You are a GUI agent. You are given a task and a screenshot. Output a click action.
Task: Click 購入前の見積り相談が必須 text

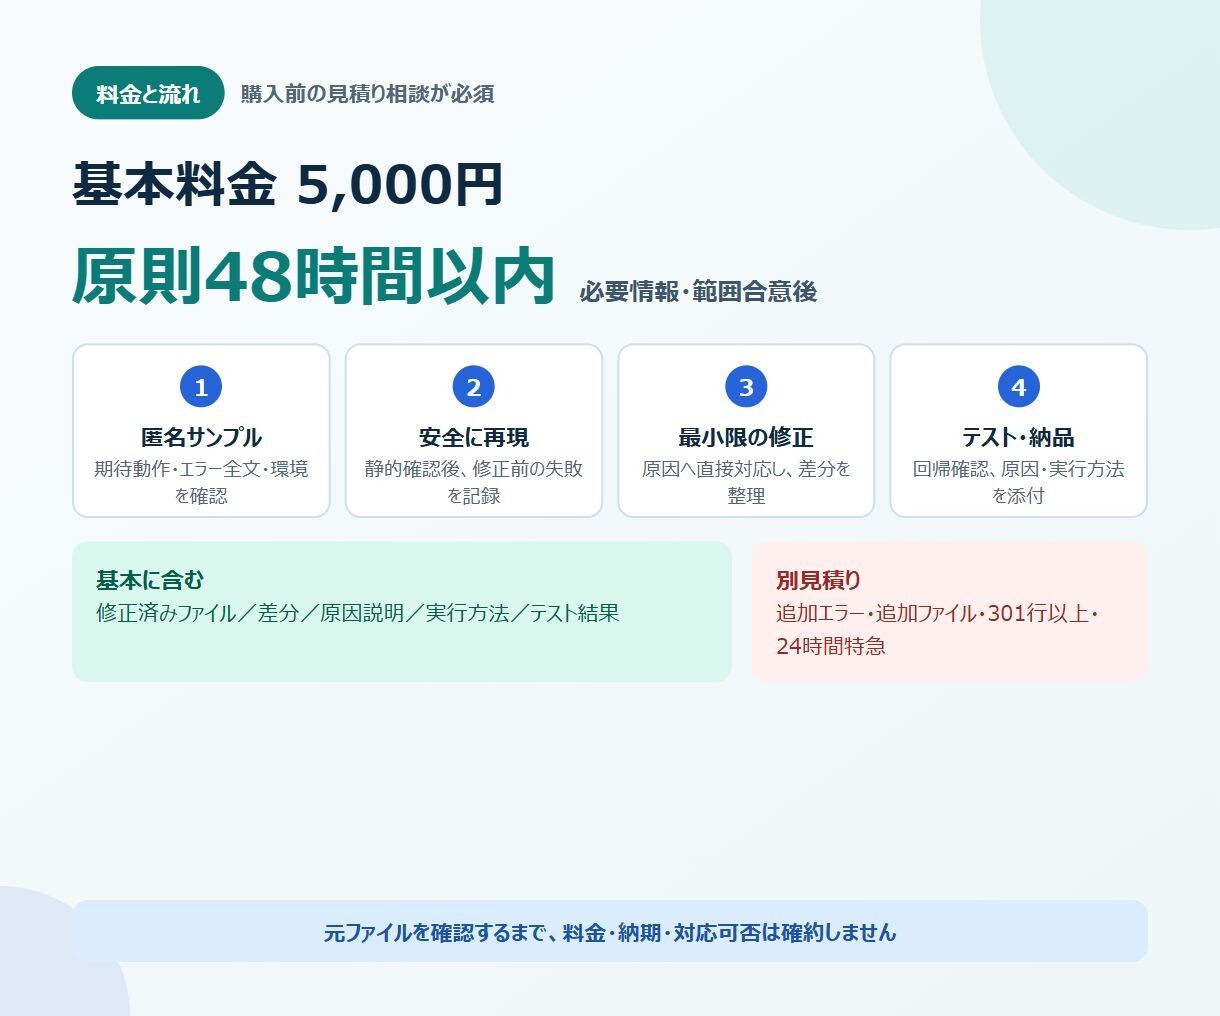(x=368, y=94)
